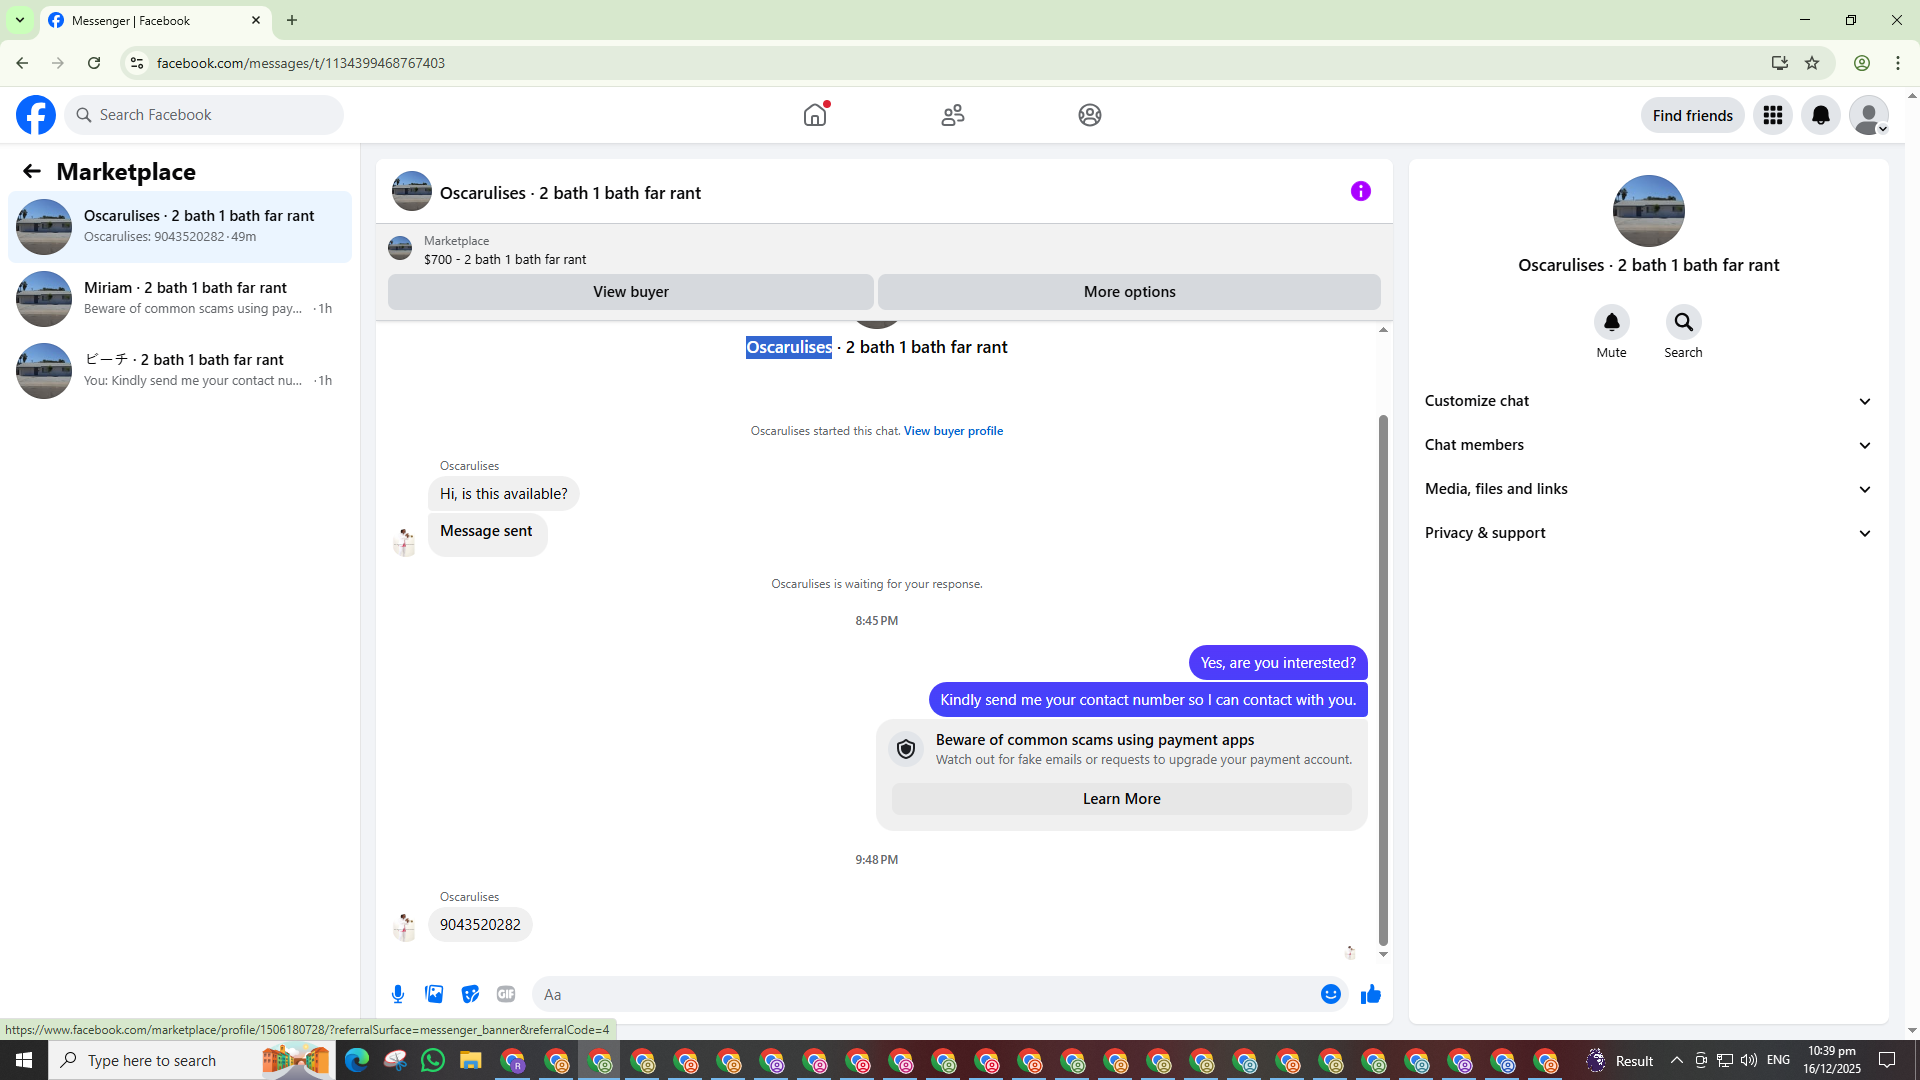
Task: Focus the Search Facebook field
Action: [x=205, y=115]
